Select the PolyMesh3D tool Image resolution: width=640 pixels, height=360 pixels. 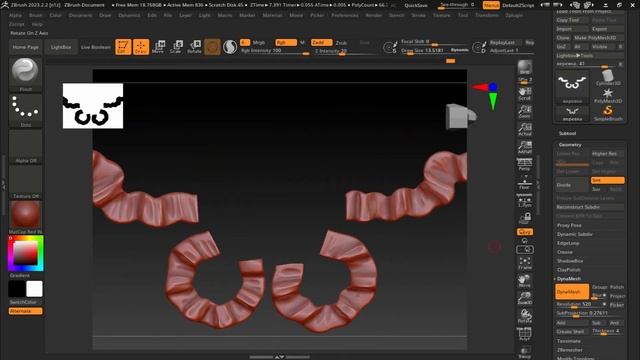[608, 96]
